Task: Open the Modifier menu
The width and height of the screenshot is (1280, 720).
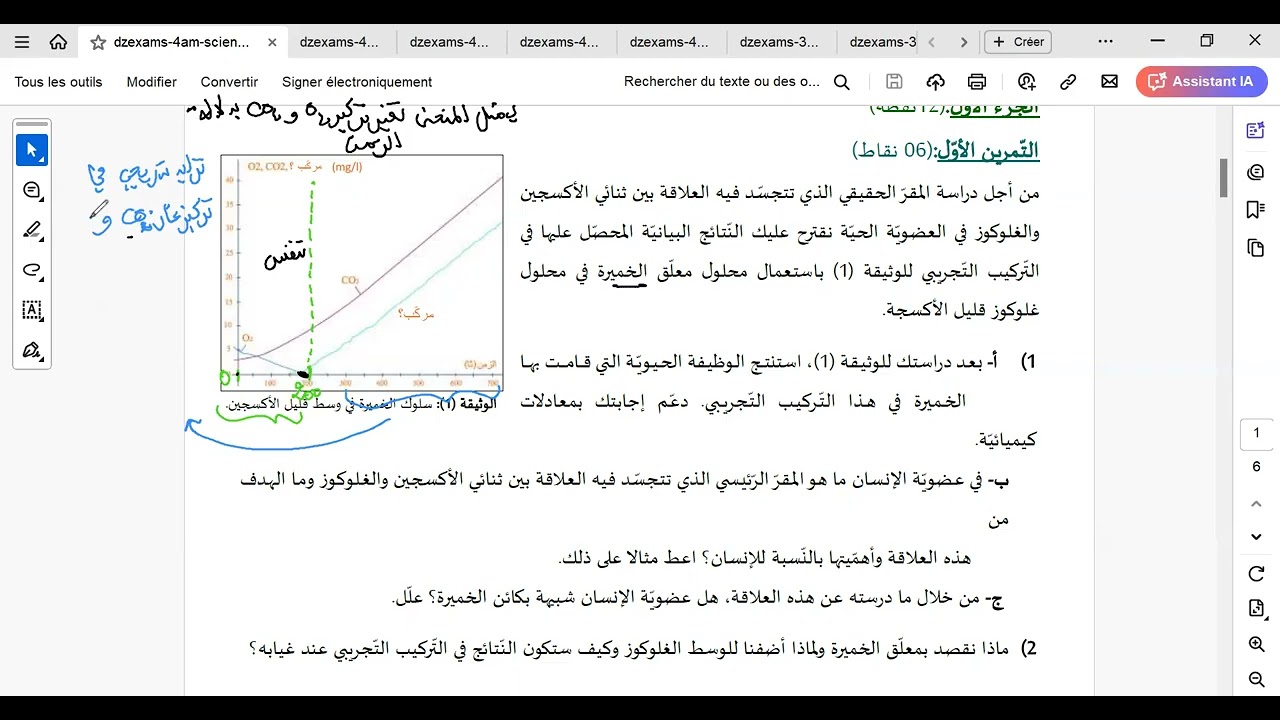Action: point(152,82)
